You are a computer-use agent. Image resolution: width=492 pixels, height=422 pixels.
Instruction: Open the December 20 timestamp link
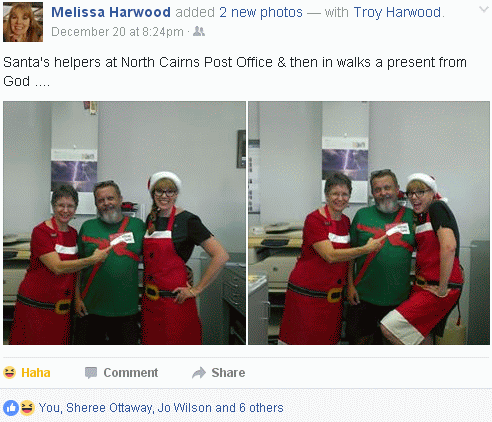point(117,32)
